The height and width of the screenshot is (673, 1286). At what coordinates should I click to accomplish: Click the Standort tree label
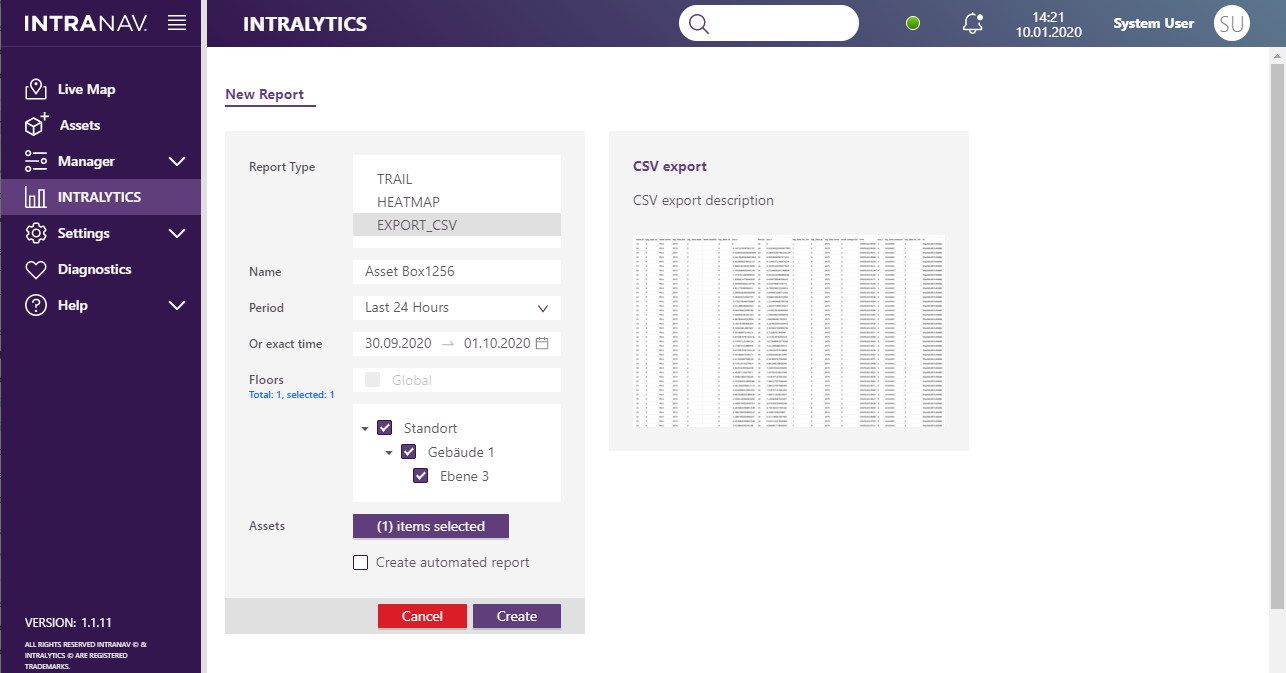[x=430, y=428]
